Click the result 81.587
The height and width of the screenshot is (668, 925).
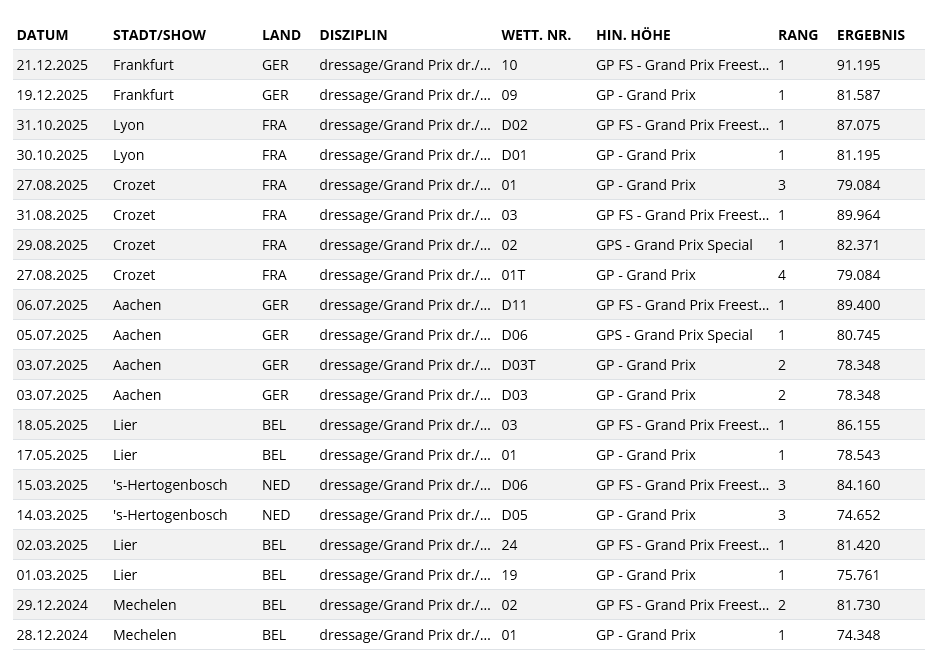pyautogui.click(x=858, y=95)
